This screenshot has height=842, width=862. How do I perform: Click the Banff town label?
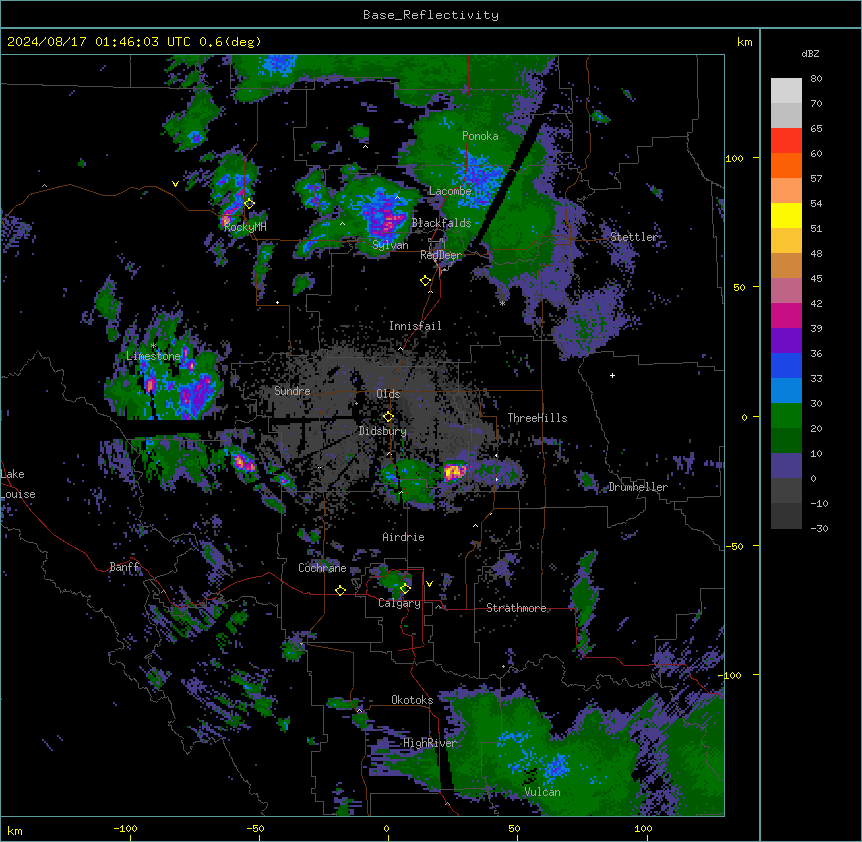point(124,567)
